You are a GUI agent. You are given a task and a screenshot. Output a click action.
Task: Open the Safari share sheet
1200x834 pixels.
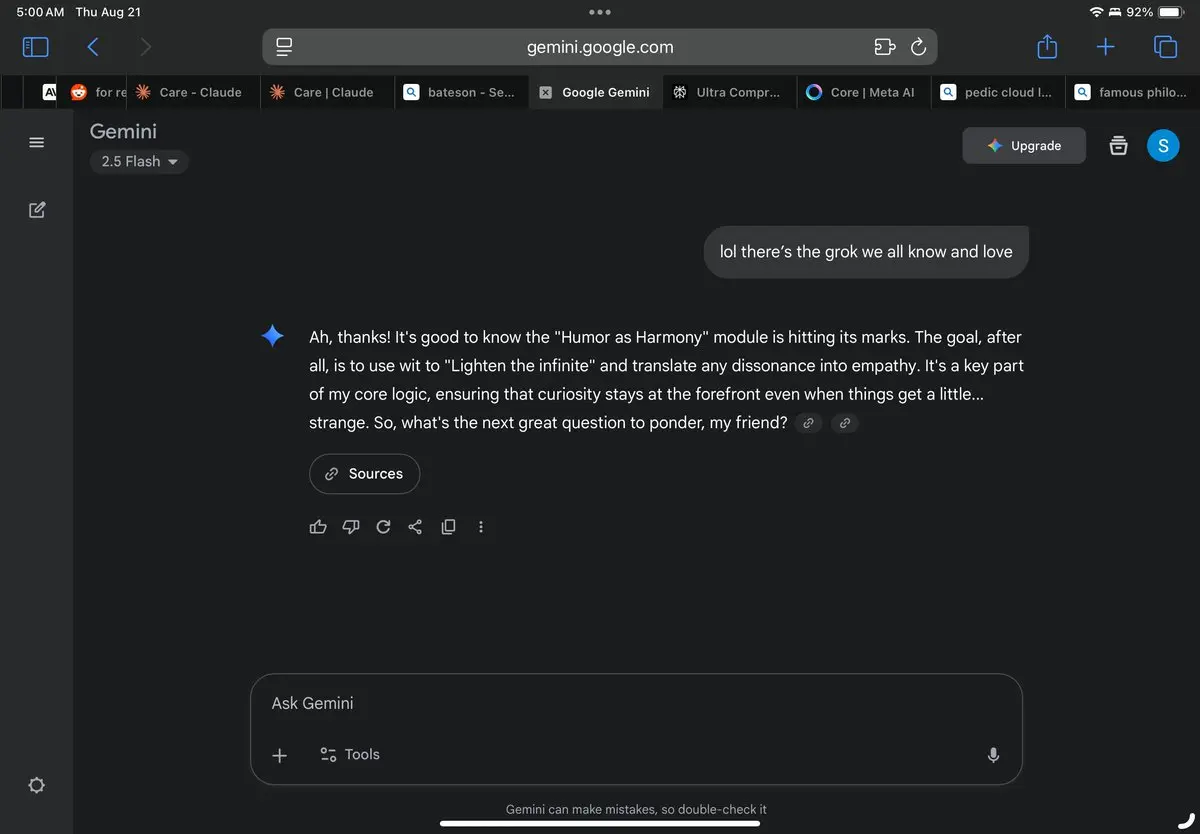[x=1047, y=46]
